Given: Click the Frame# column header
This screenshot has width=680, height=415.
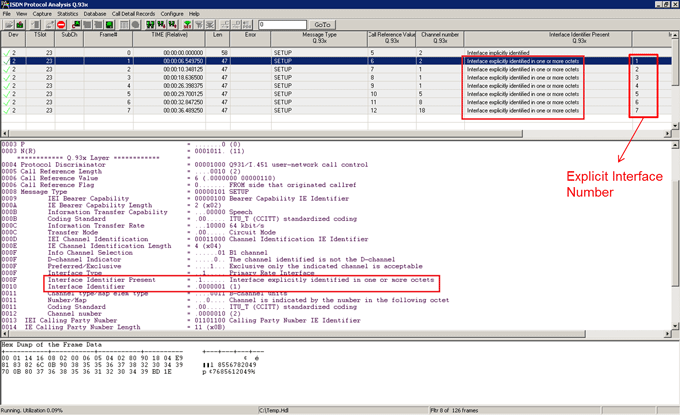Looking at the screenshot, I should tap(108, 38).
